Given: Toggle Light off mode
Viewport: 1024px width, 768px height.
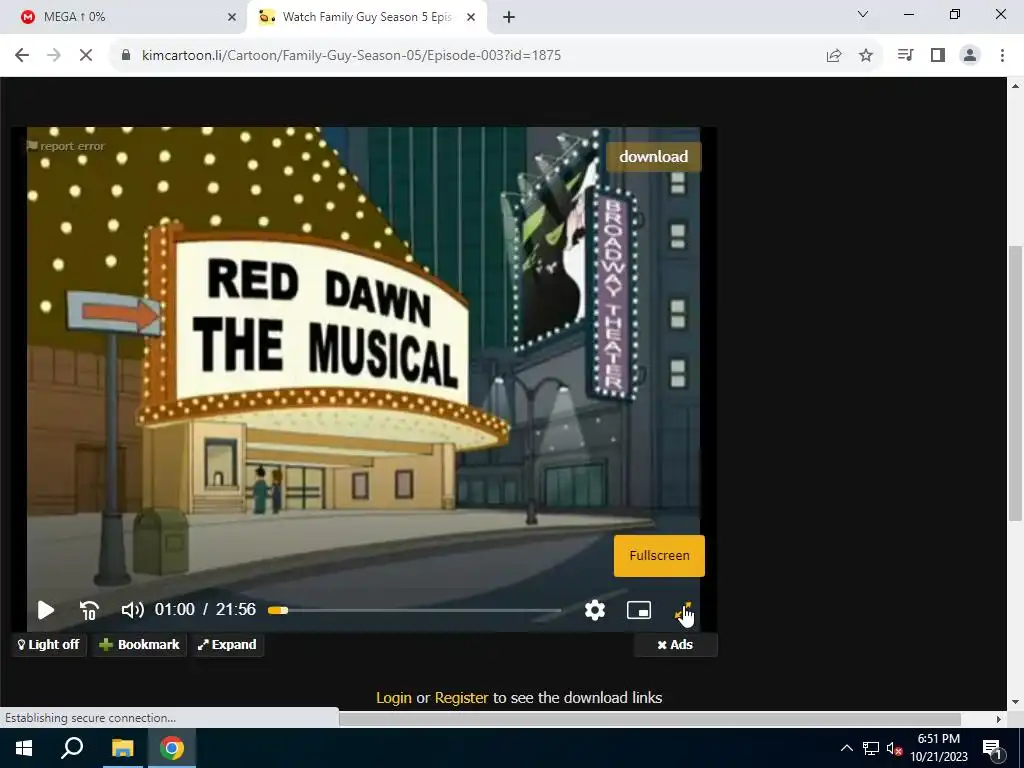Looking at the screenshot, I should click(x=49, y=645).
